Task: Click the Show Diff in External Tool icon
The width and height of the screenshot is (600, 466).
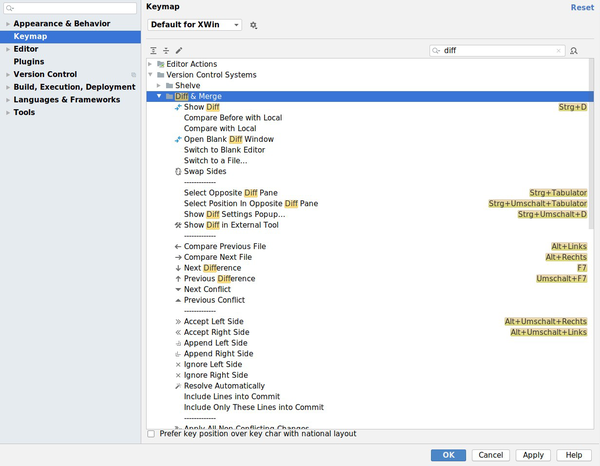Action: 178,225
